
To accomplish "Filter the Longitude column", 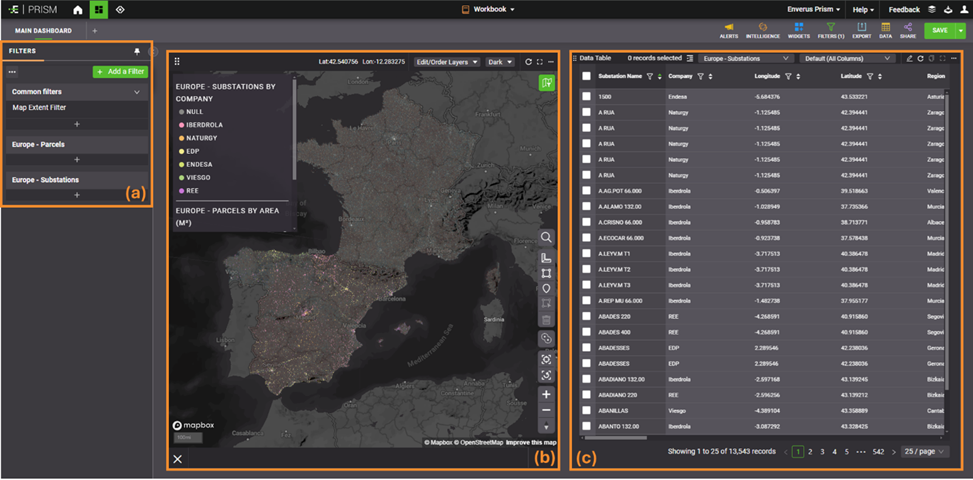I will pyautogui.click(x=787, y=76).
